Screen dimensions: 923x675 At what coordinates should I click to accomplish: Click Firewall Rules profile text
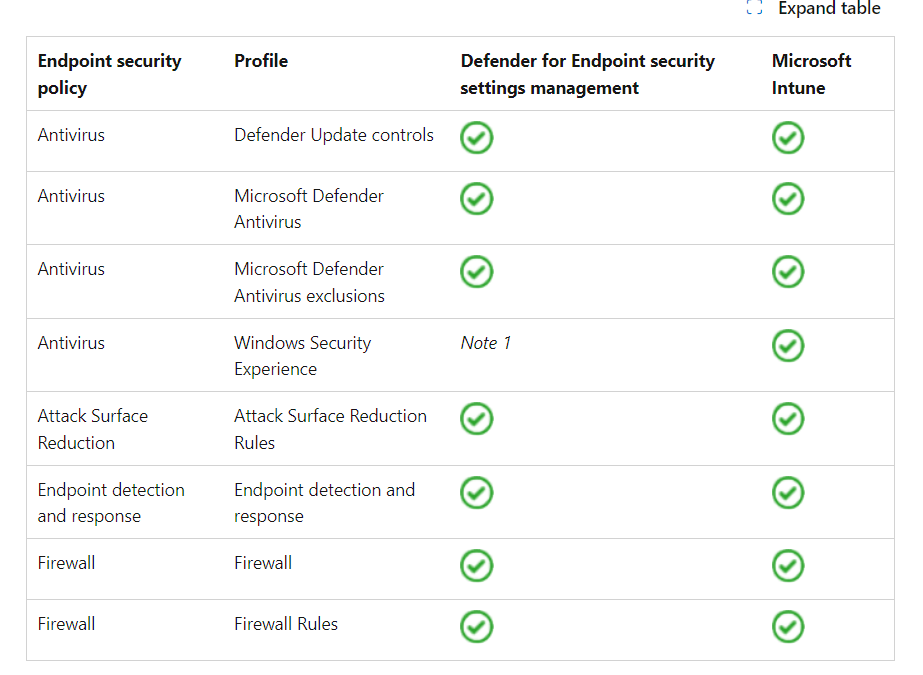[x=286, y=624]
